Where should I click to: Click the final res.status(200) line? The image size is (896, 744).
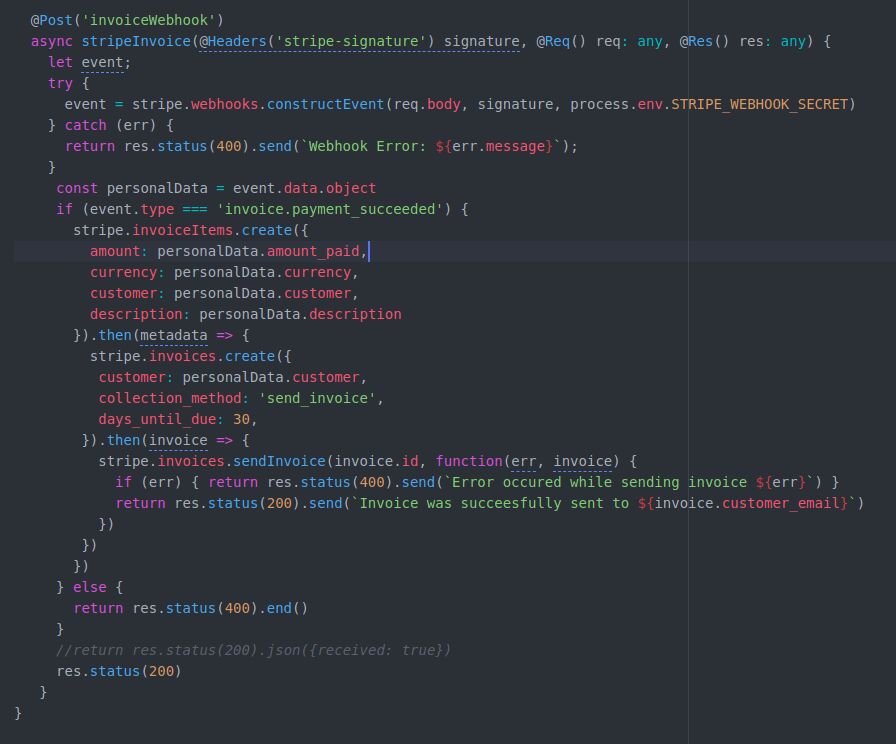tap(119, 671)
